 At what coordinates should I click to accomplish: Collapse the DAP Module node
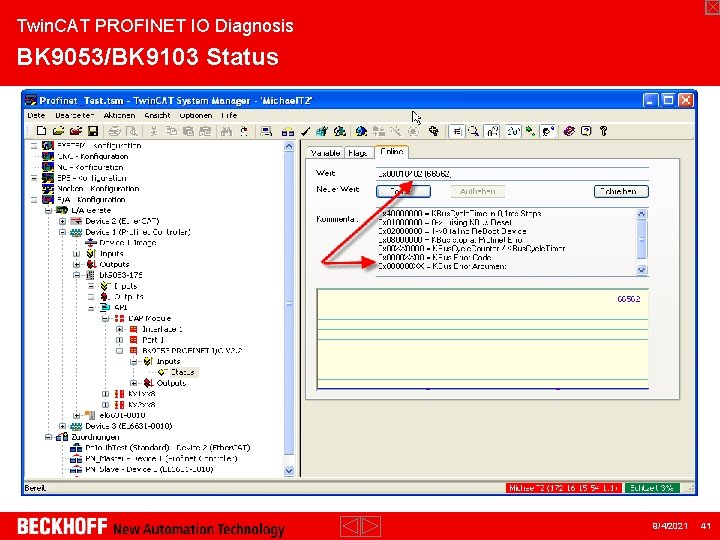(106, 318)
